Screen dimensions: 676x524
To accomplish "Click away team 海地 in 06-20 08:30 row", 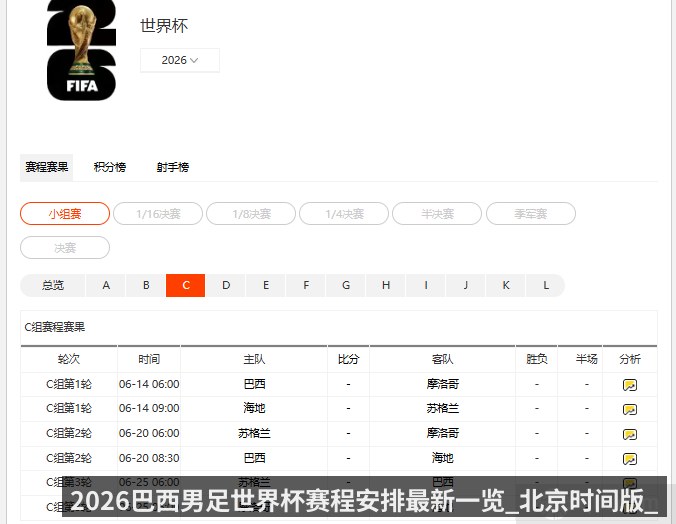I will coord(443,458).
